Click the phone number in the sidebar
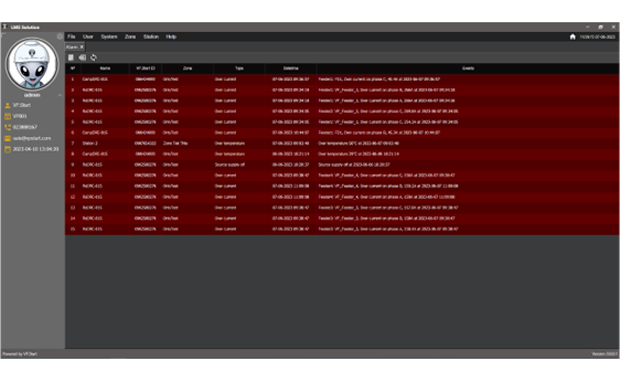Image resolution: width=620 pixels, height=380 pixels. [x=25, y=127]
